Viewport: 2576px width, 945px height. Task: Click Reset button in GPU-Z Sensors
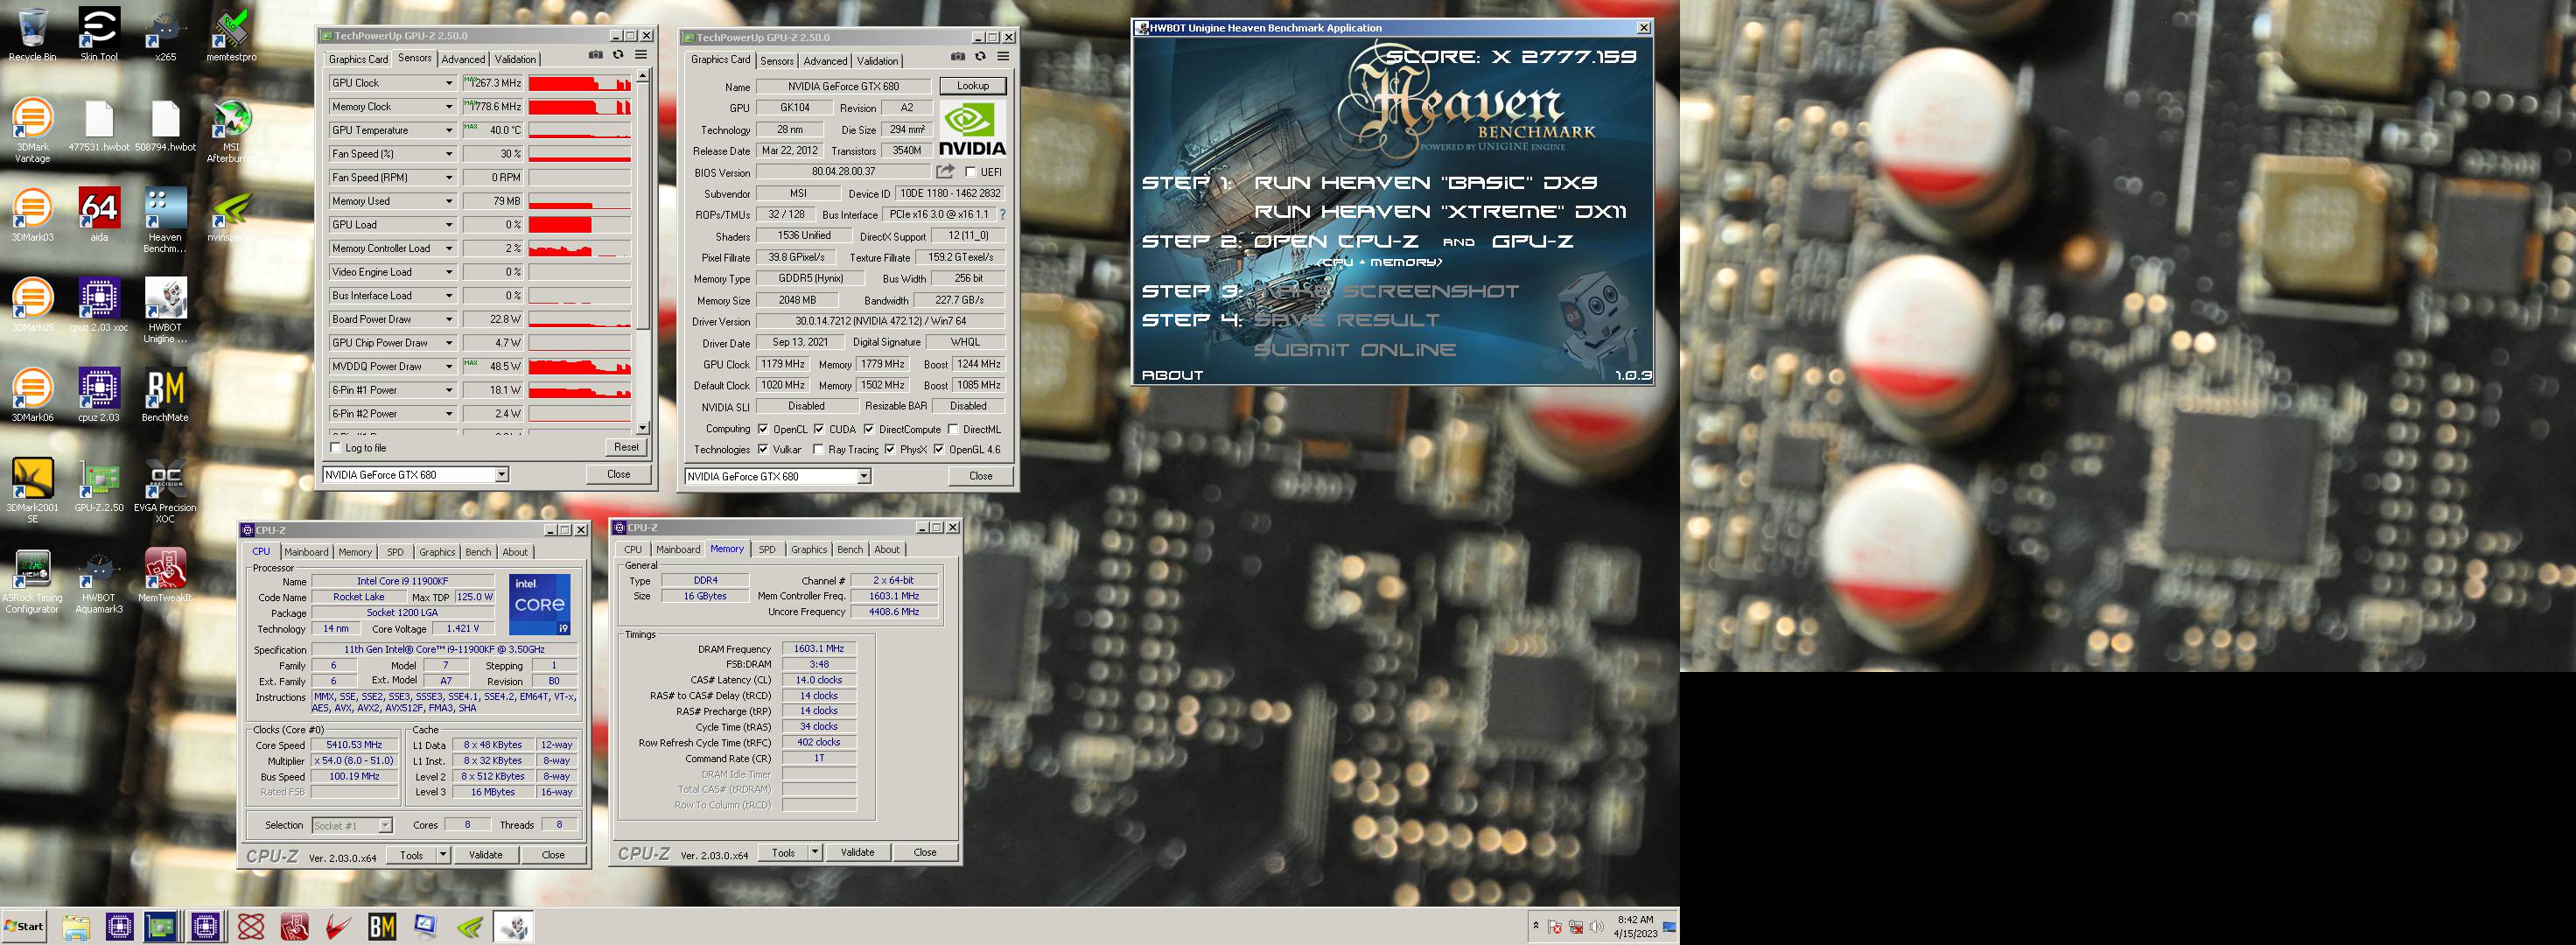(627, 447)
